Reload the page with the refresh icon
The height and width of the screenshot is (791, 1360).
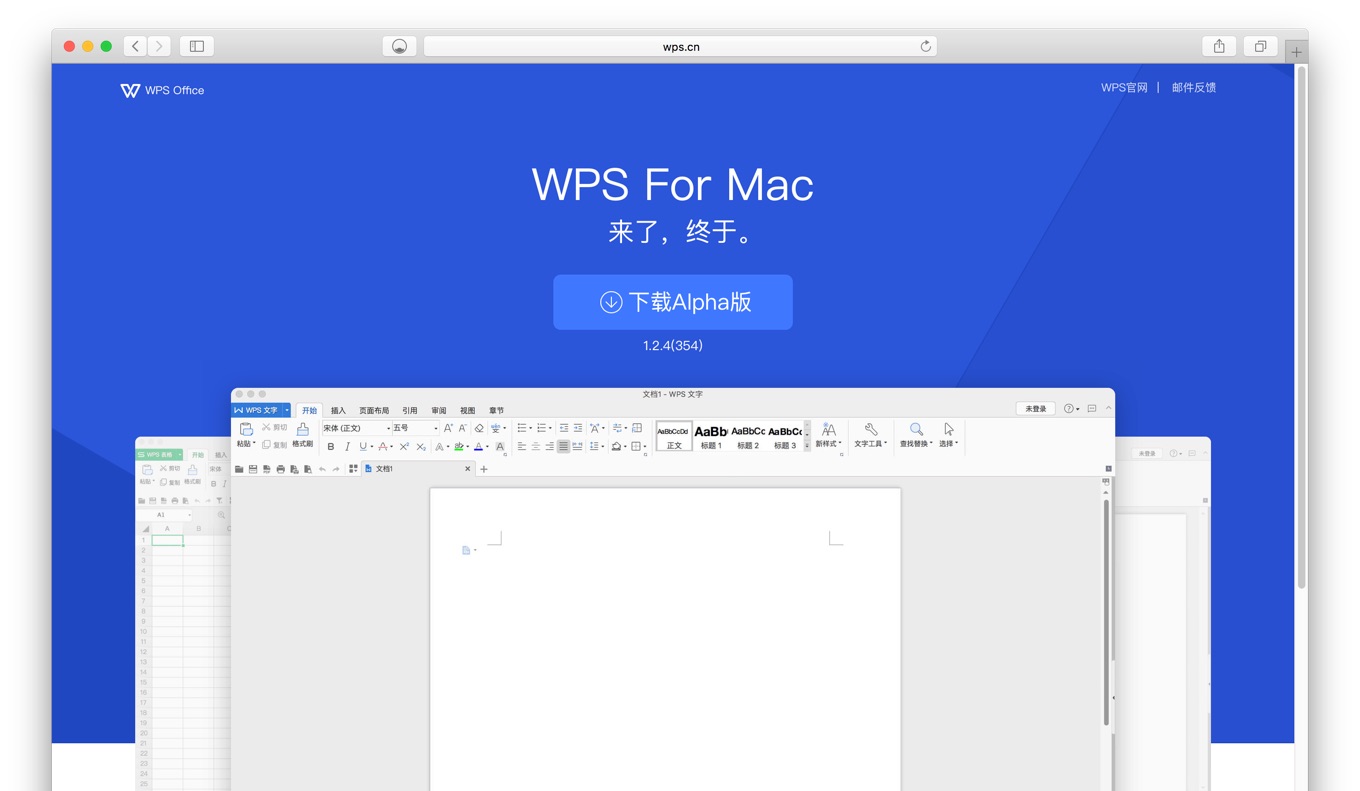coord(925,46)
